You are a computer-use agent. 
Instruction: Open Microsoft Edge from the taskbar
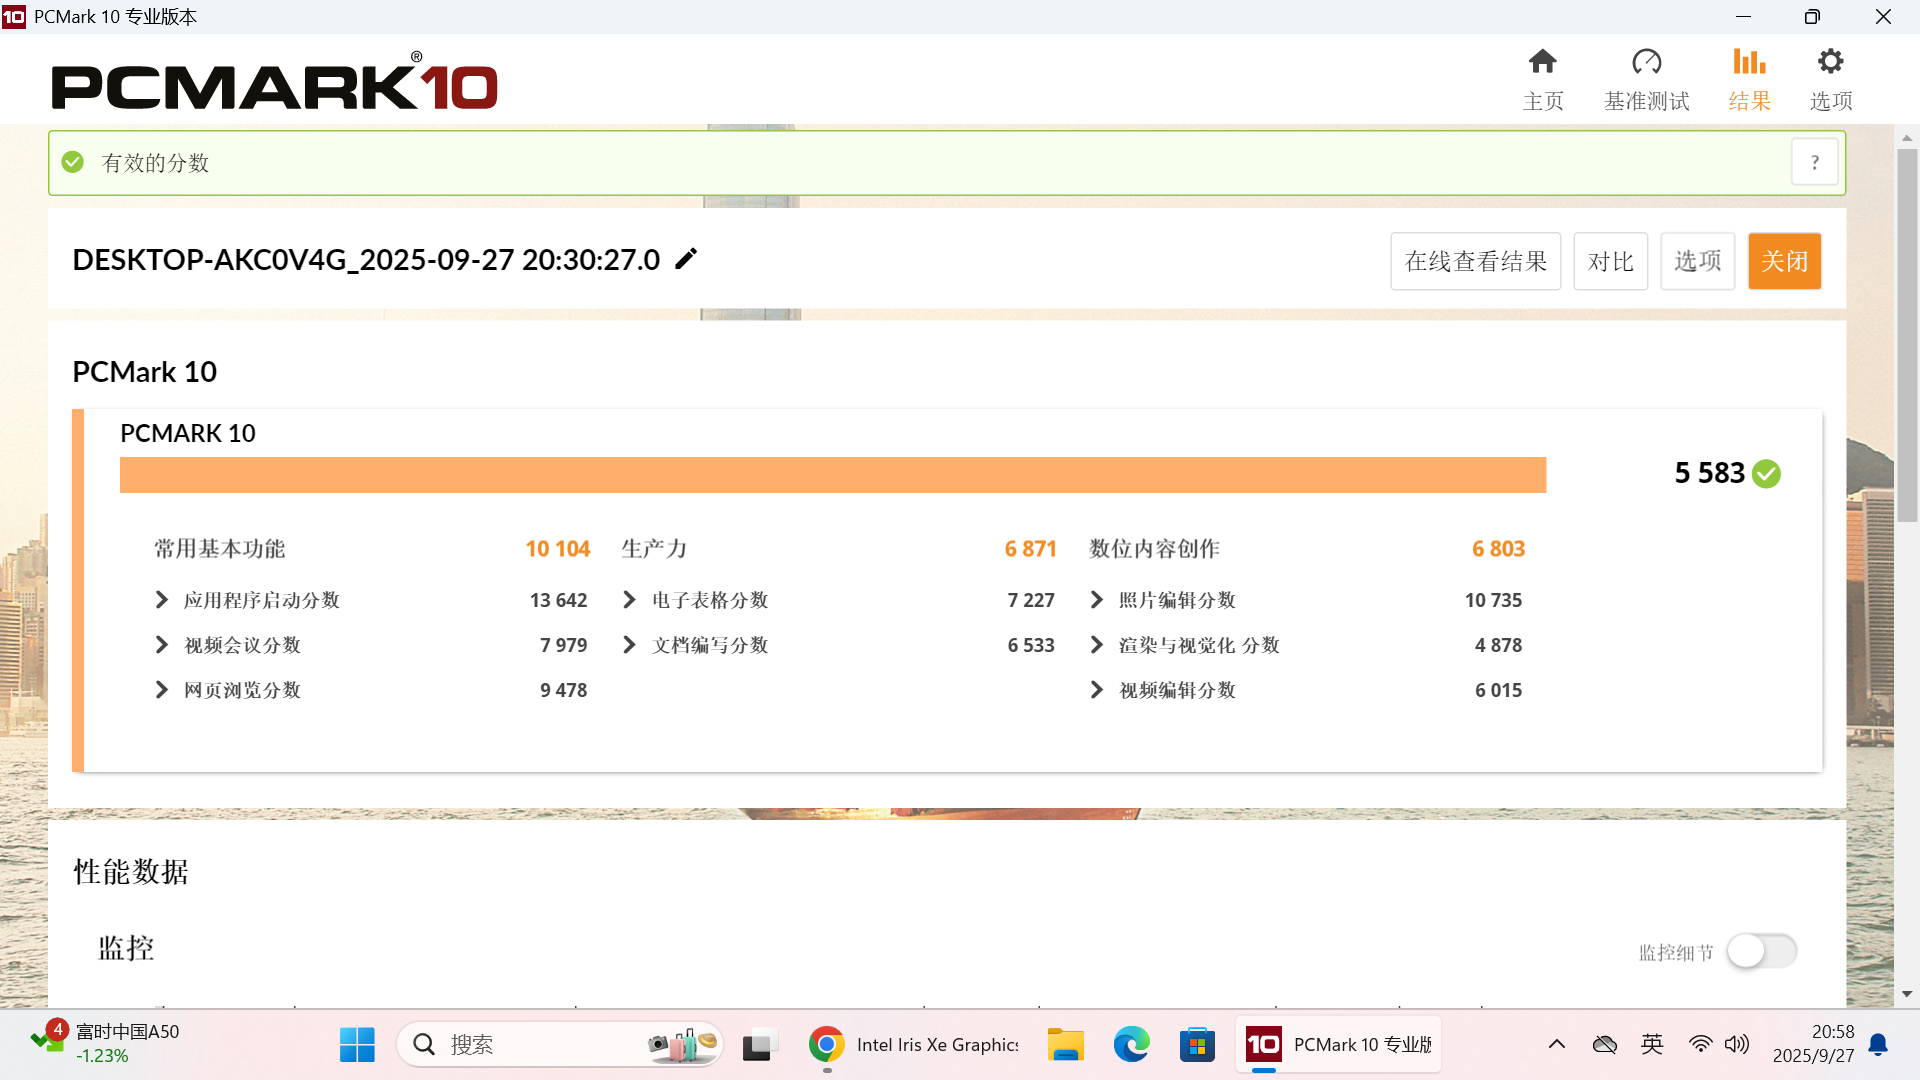tap(1131, 1045)
